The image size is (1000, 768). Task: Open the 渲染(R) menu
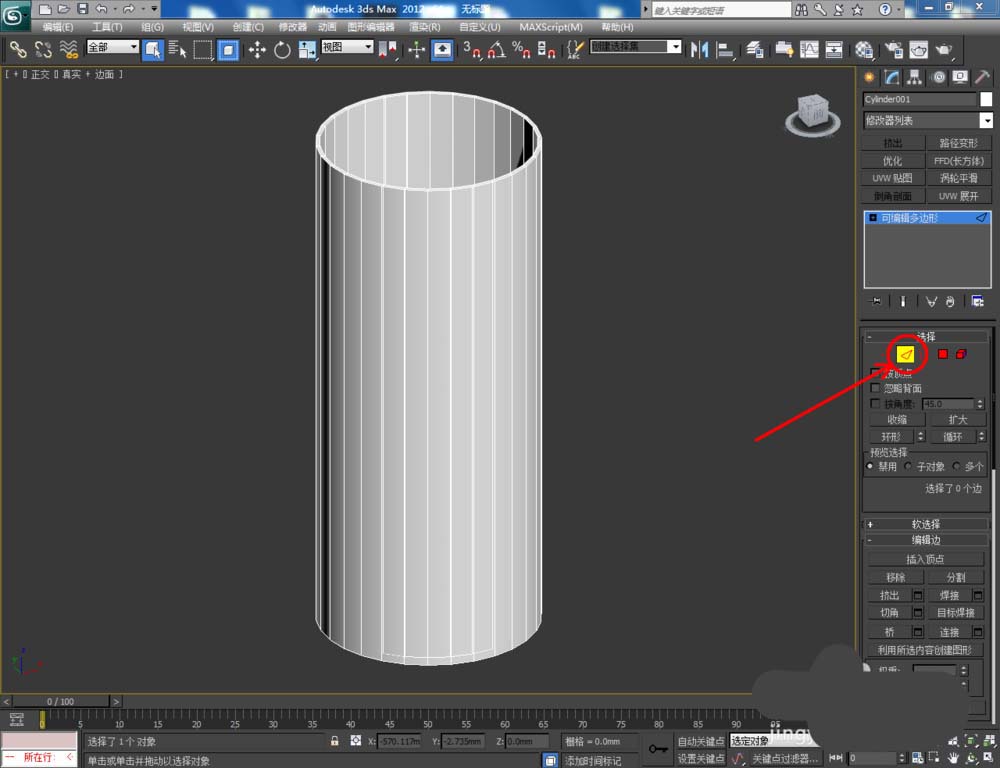point(427,27)
